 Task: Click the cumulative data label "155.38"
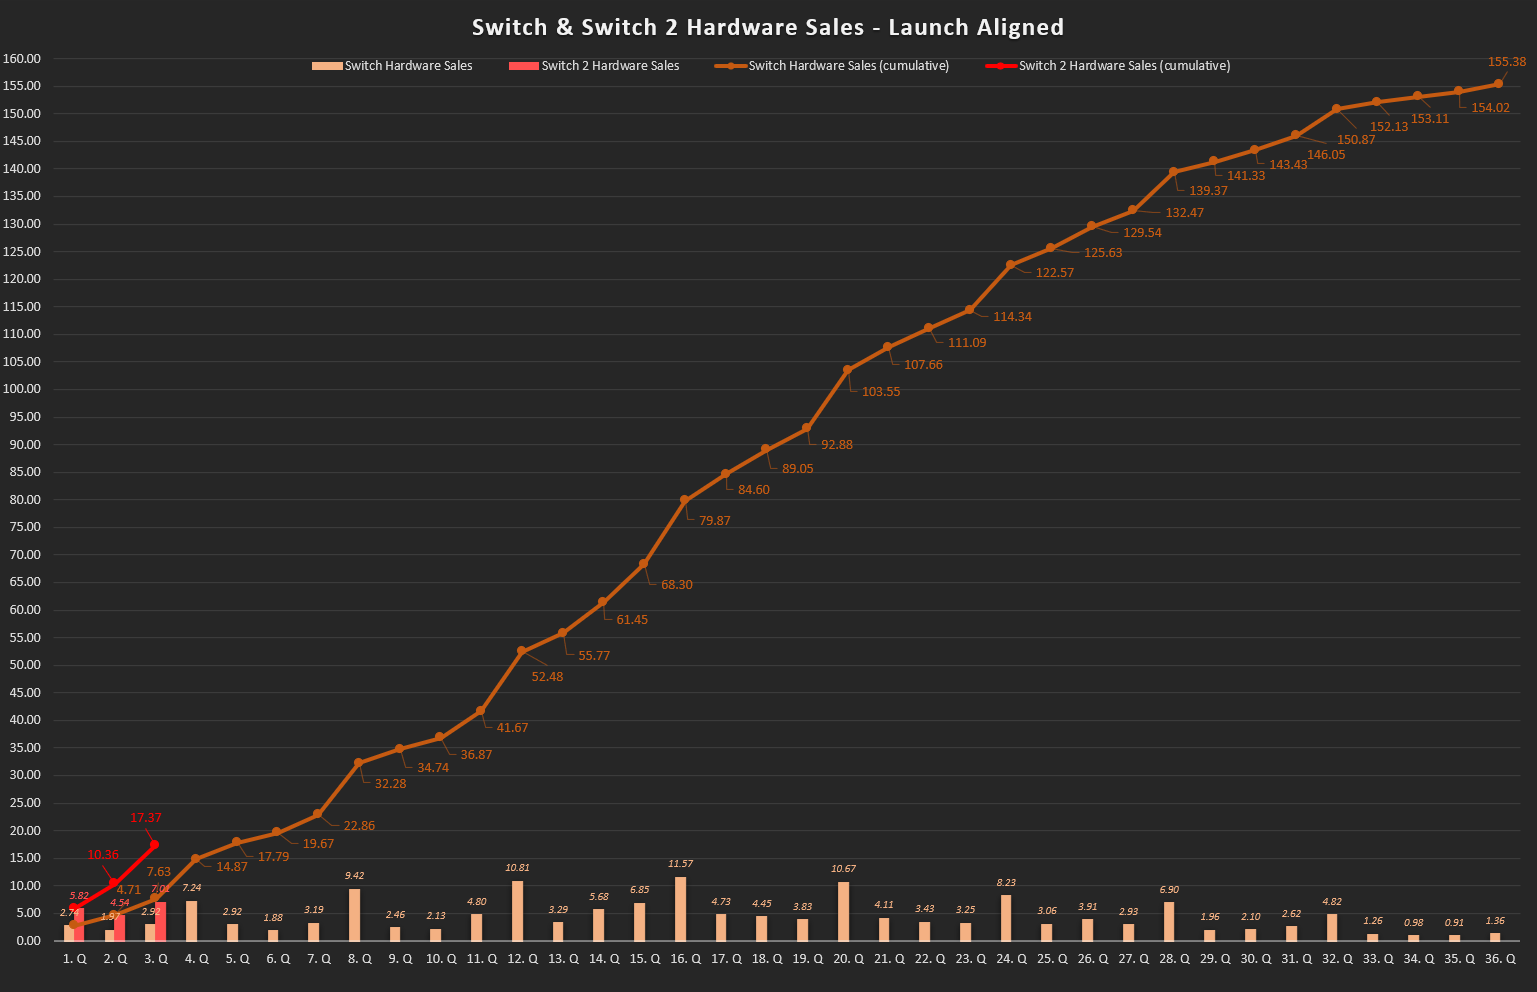[x=1507, y=62]
